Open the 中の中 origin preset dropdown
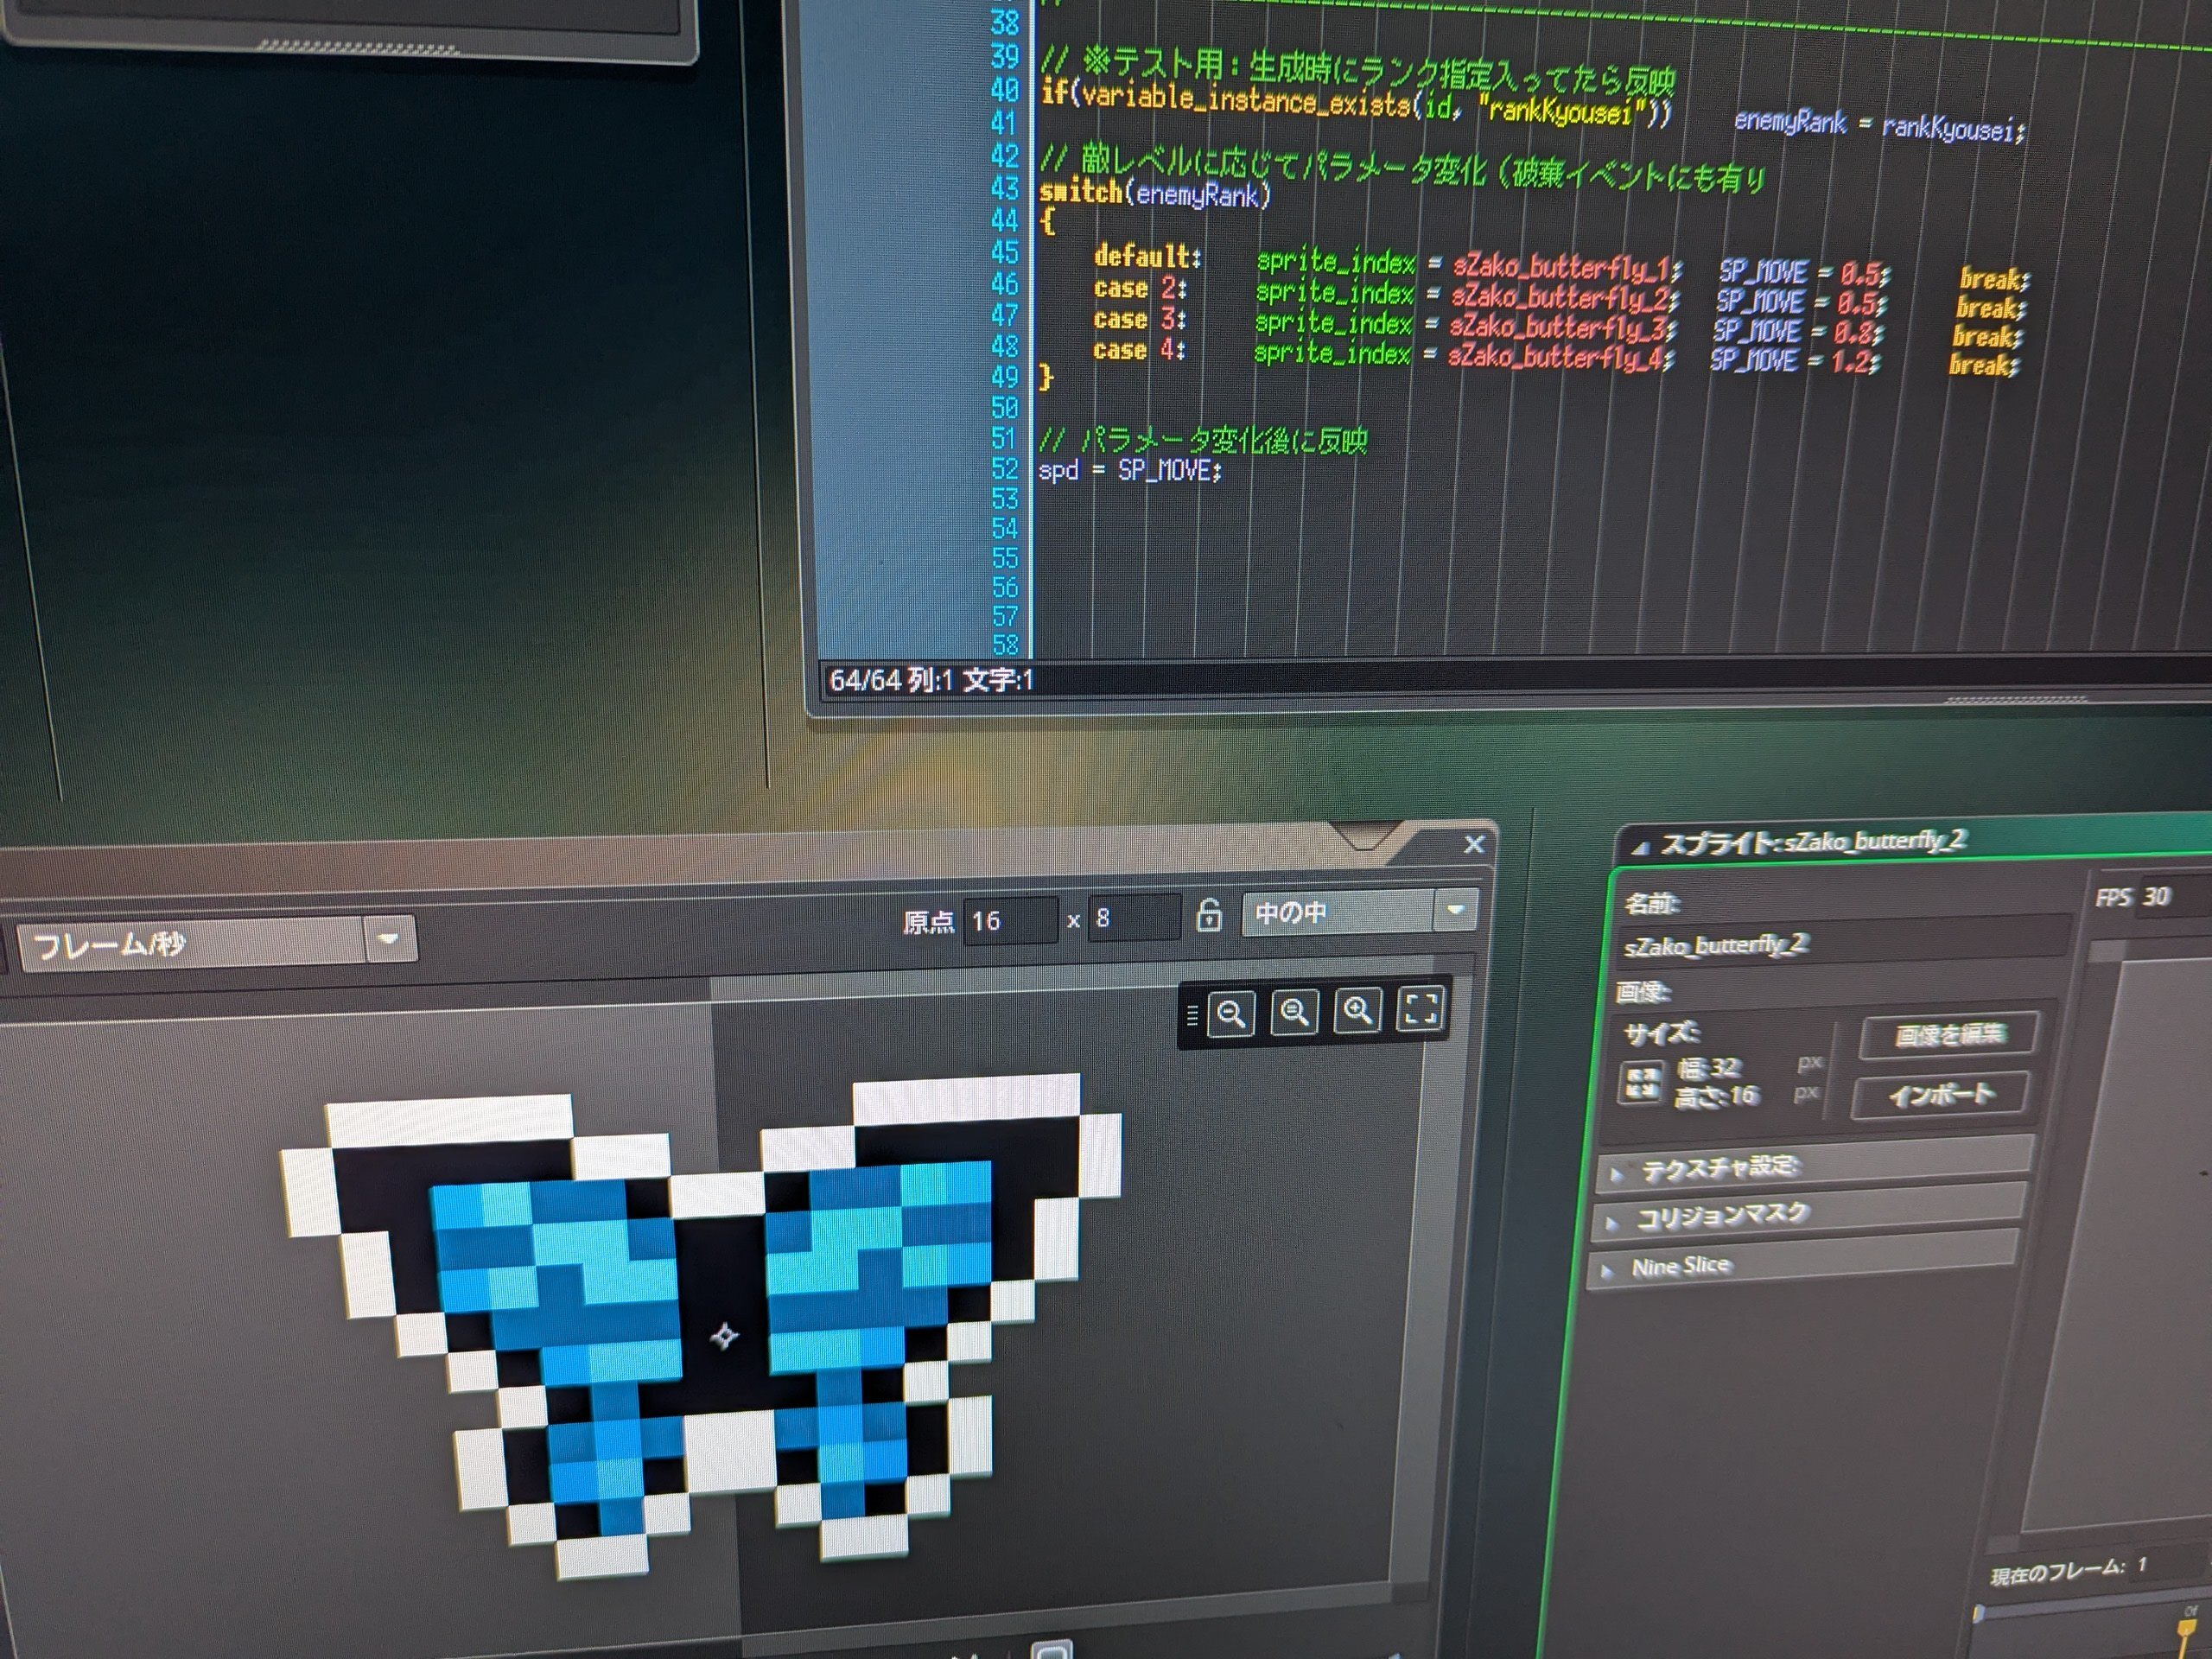The height and width of the screenshot is (1659, 2212). coord(1359,912)
